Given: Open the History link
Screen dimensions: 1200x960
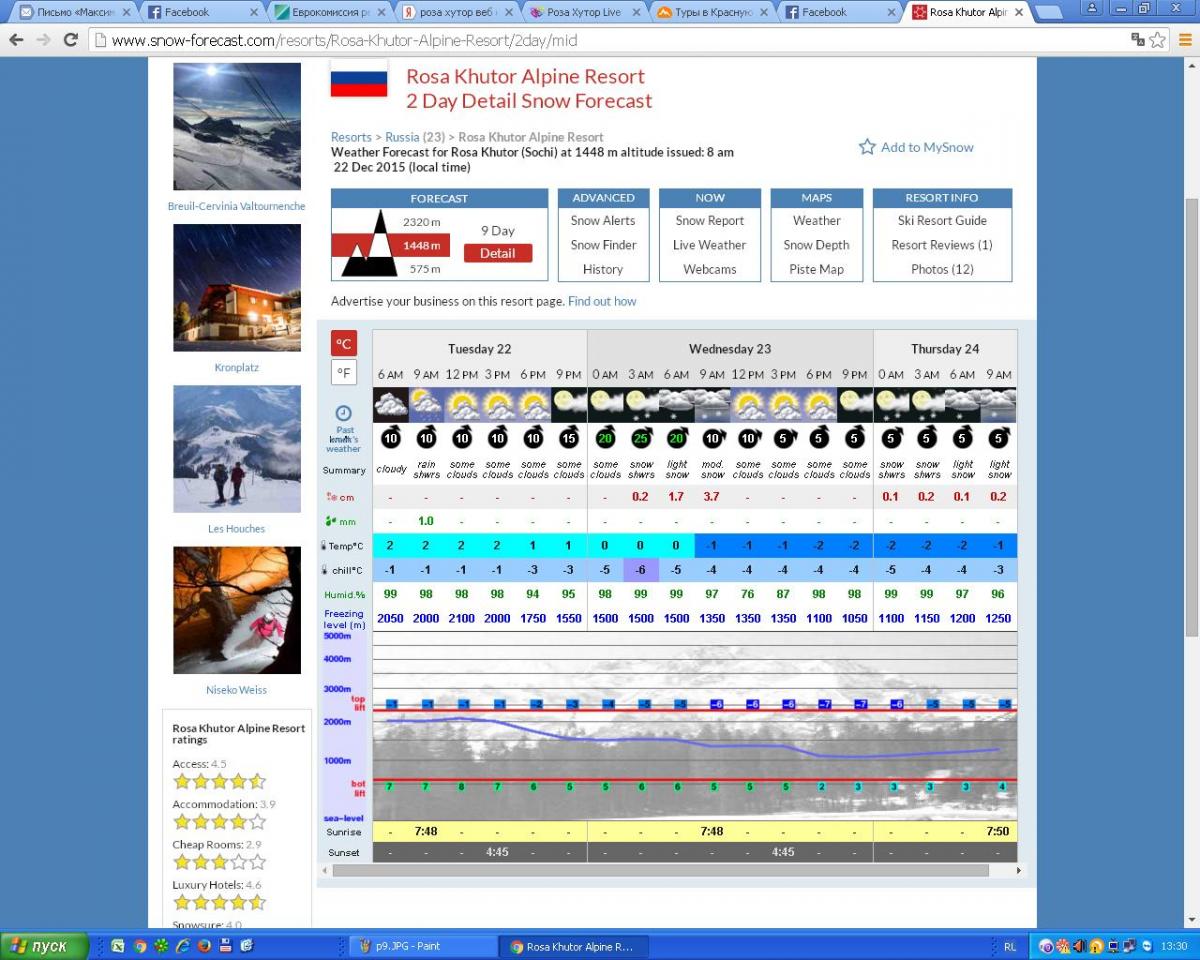Looking at the screenshot, I should click(x=603, y=269).
